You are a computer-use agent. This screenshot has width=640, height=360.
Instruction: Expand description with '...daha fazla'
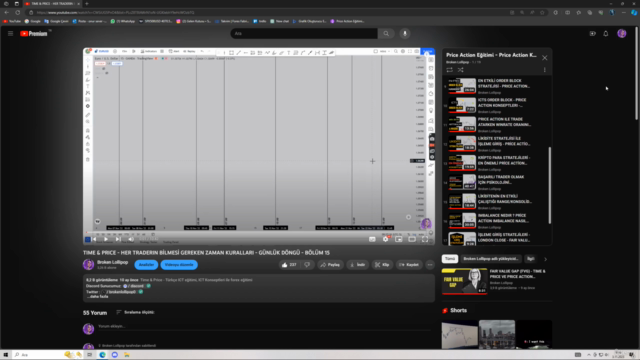click(98, 297)
